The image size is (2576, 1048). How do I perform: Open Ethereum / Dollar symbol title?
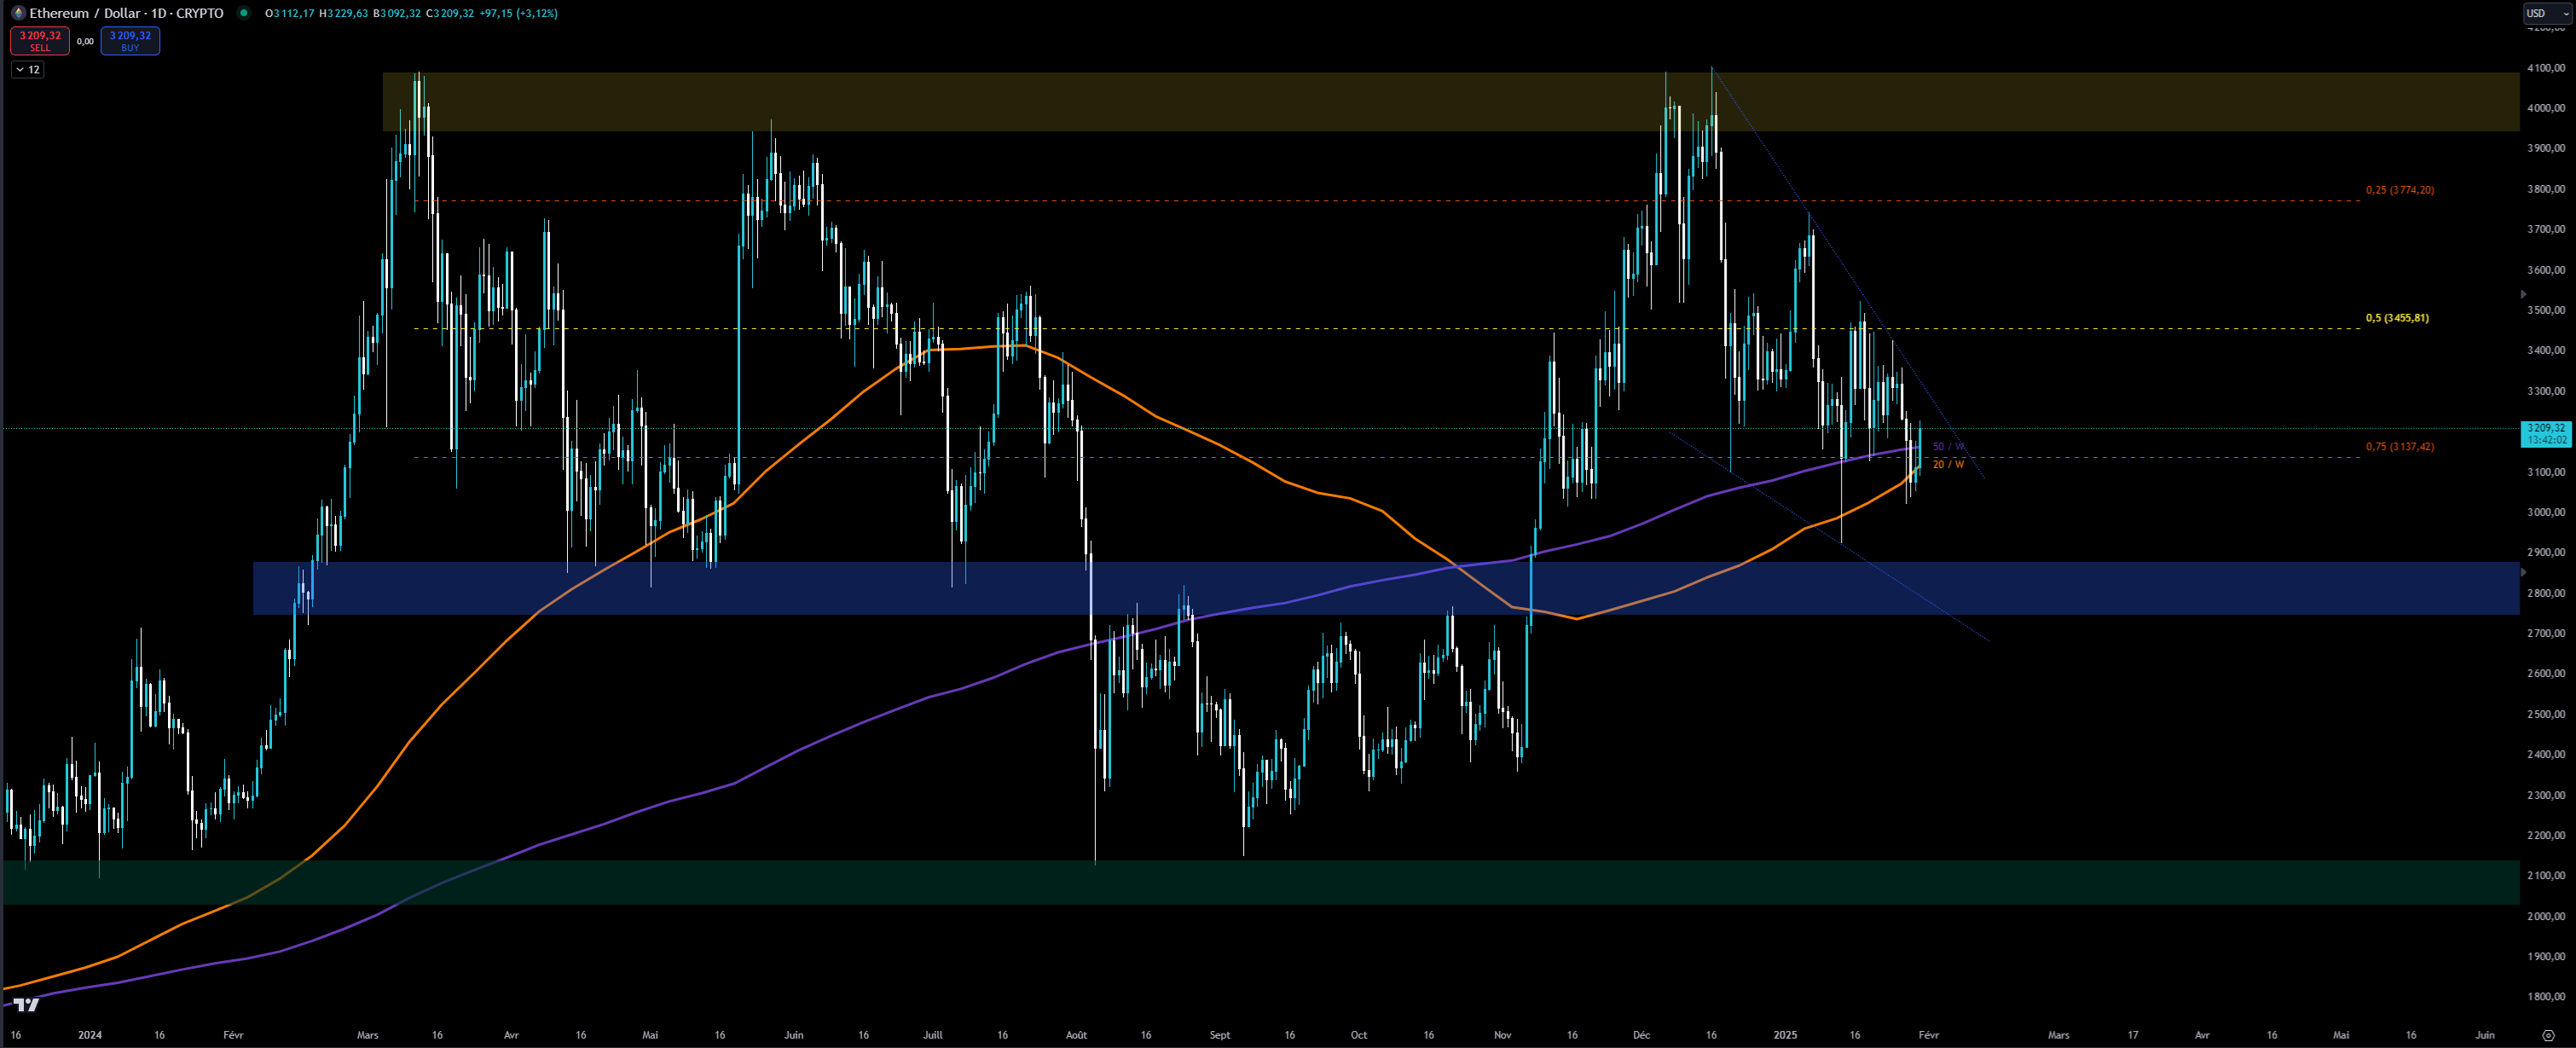126,13
